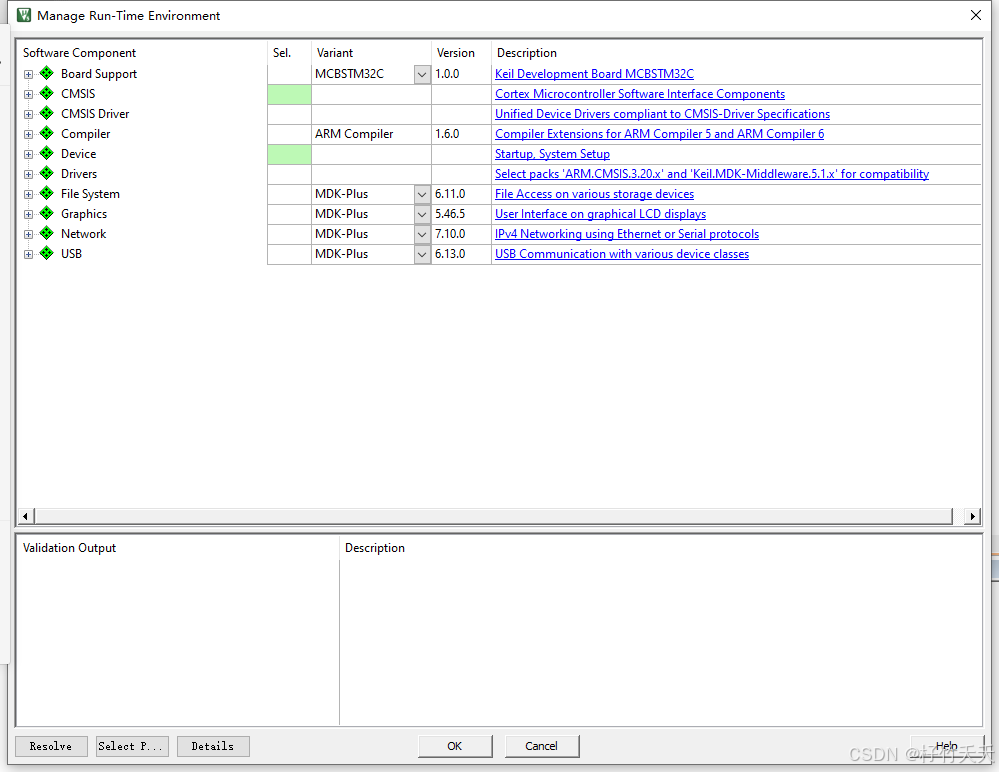Click the File System component icon
This screenshot has height=772, width=999.
coord(47,194)
